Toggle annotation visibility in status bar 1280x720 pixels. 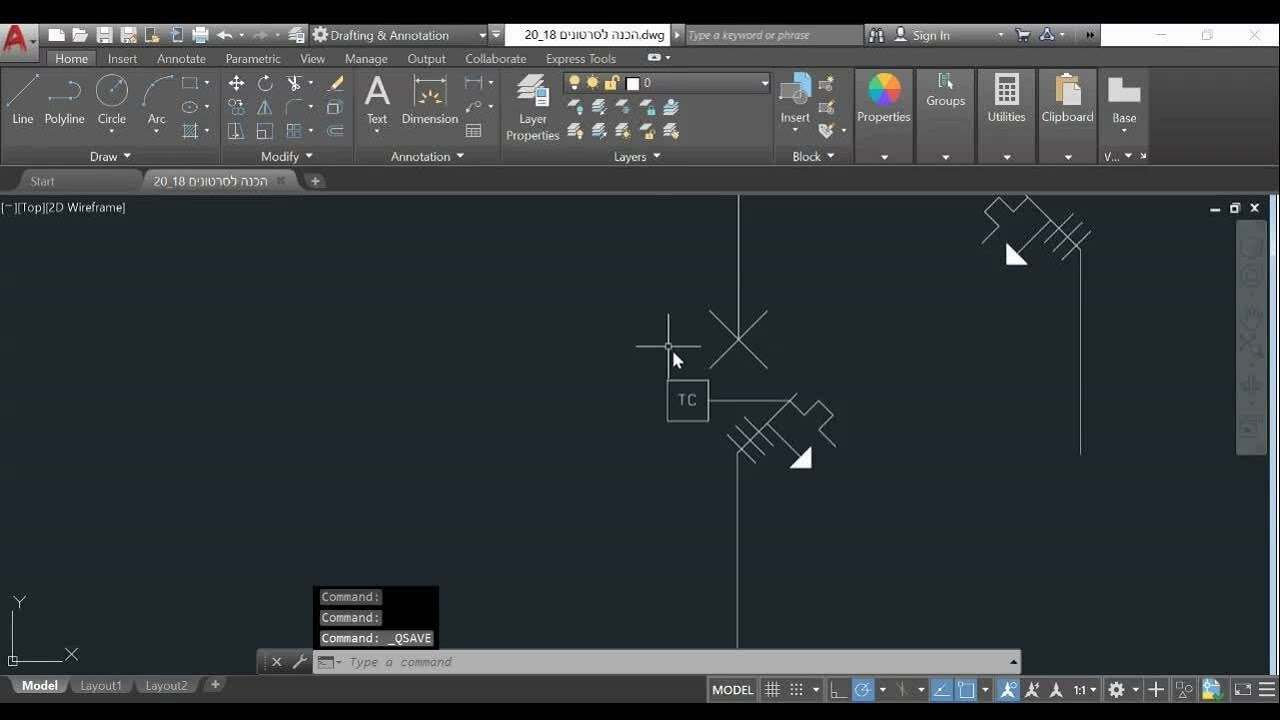click(x=1008, y=690)
